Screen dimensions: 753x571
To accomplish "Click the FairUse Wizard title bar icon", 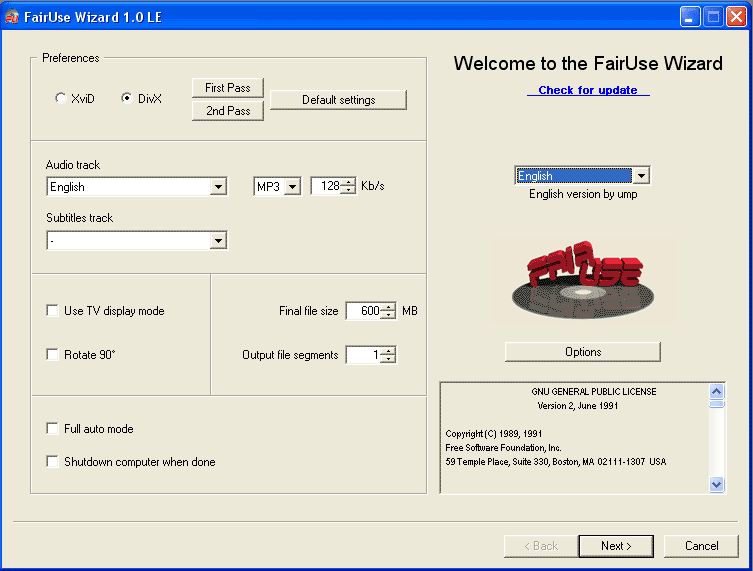I will tap(12, 17).
